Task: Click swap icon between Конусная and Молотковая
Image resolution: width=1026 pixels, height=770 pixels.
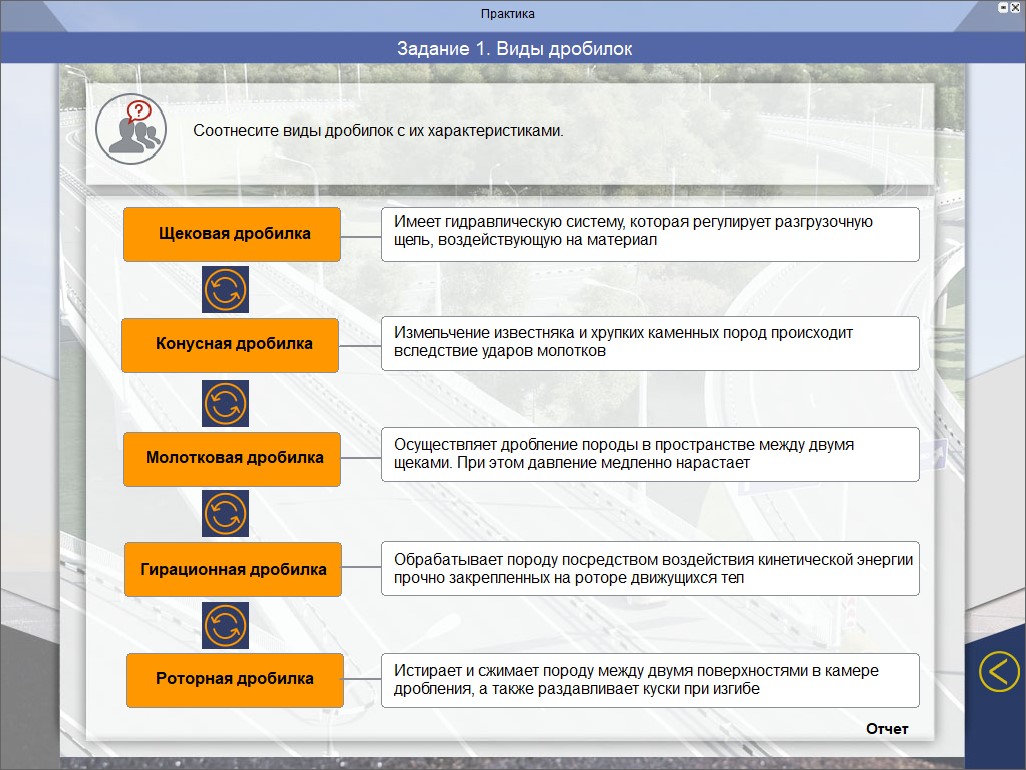Action: pyautogui.click(x=225, y=402)
